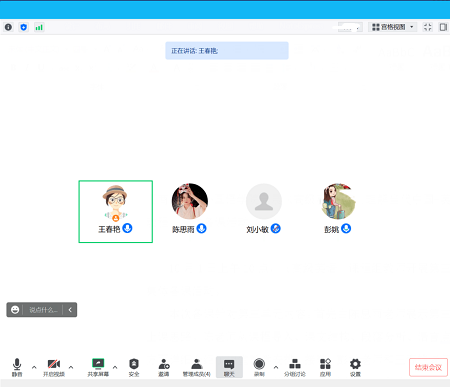Viewport: 450px width, 387px height.
Task: Click 陈思雨's microphone status icon
Action: coord(201,228)
